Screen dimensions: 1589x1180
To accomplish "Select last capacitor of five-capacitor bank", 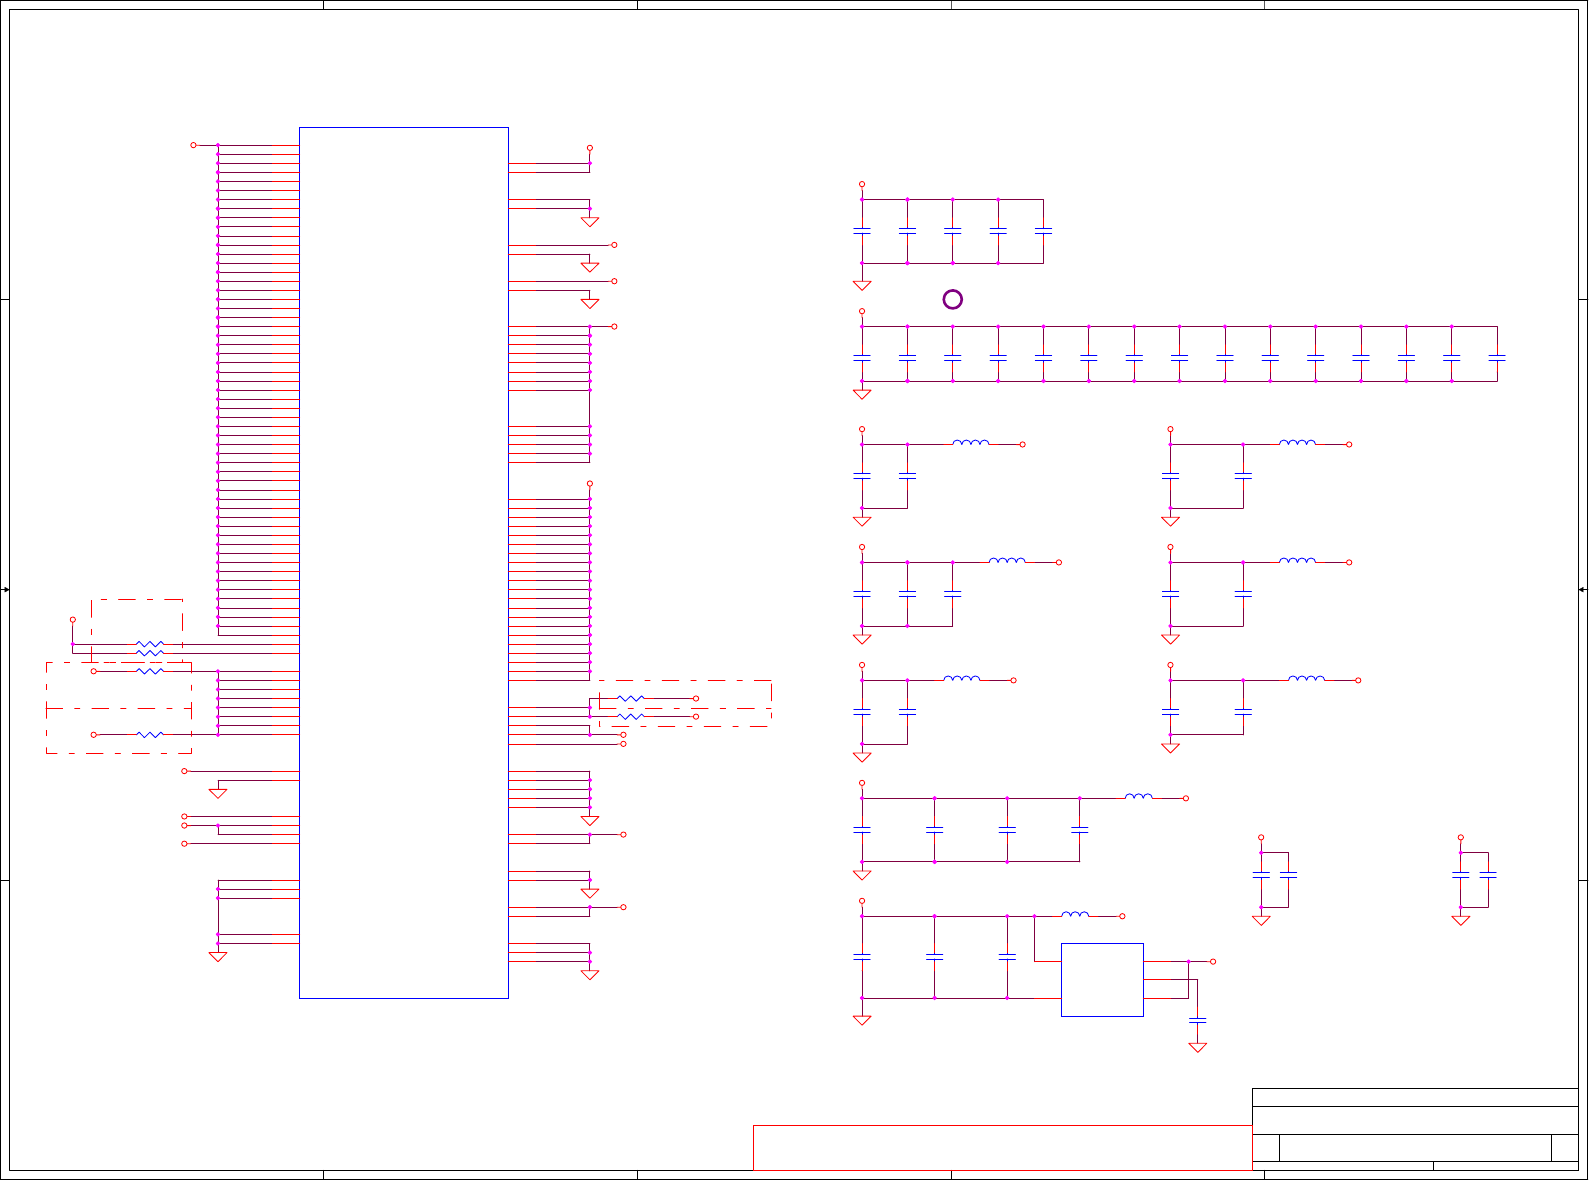I will (1043, 231).
